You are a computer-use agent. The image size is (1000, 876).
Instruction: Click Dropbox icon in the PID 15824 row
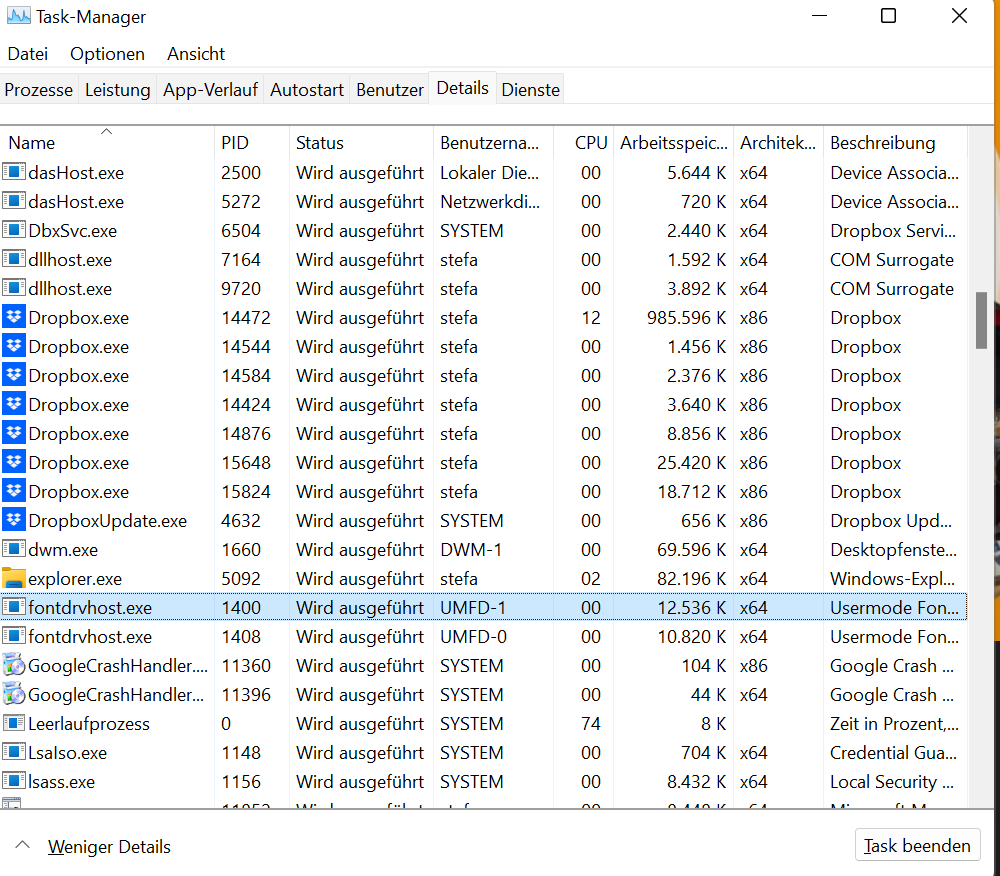click(13, 491)
